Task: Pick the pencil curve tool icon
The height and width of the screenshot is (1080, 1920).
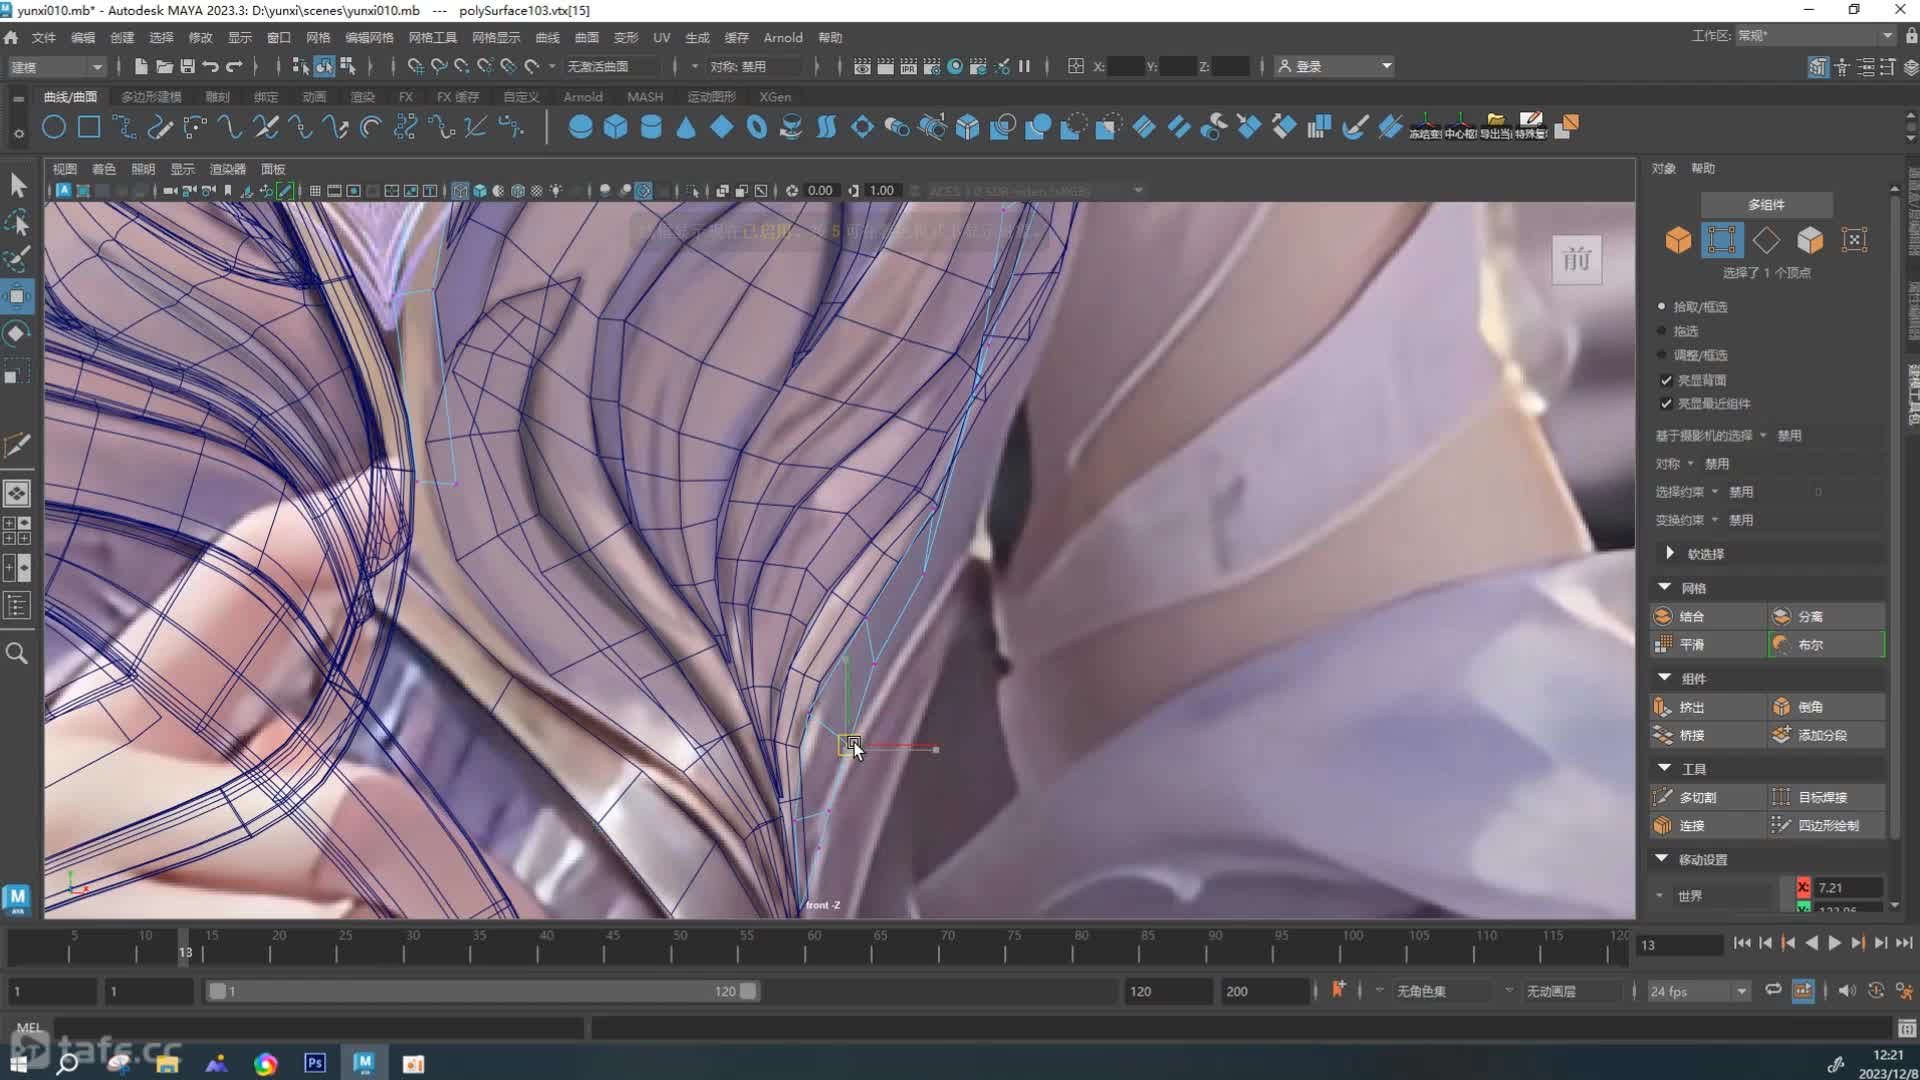Action: click(x=159, y=127)
